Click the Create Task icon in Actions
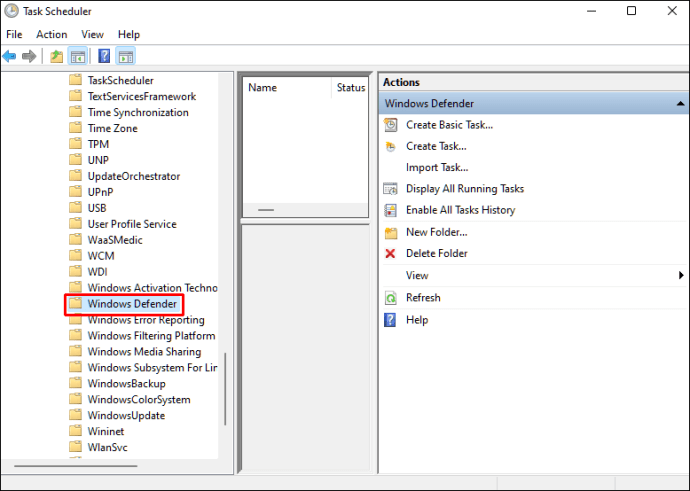The image size is (690, 491). coord(391,146)
